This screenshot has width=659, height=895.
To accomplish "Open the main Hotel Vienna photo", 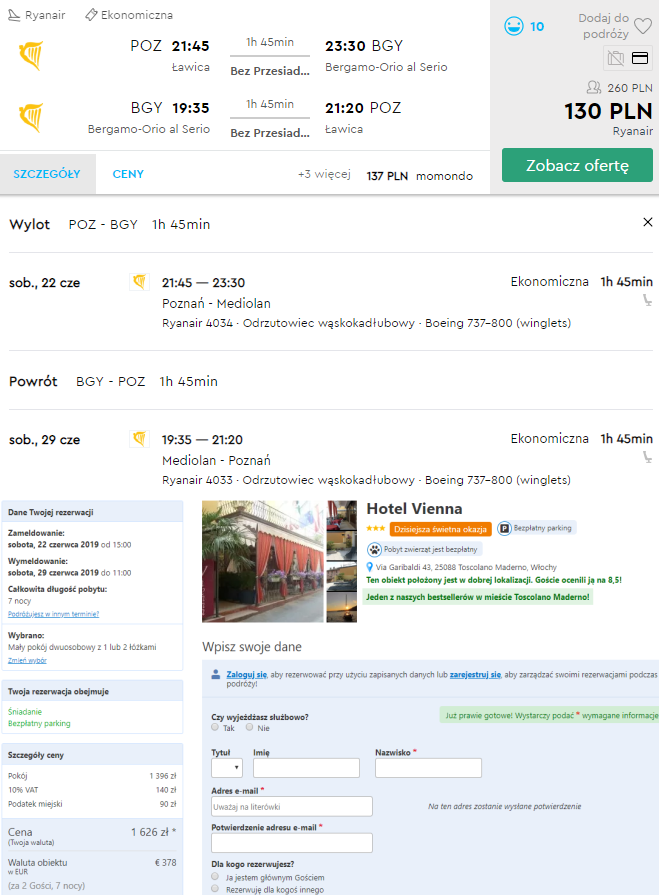I will [262, 561].
